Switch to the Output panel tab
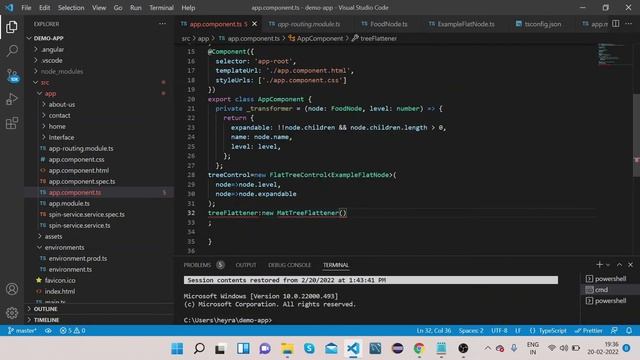The width and height of the screenshot is (640, 360). pos(246,265)
